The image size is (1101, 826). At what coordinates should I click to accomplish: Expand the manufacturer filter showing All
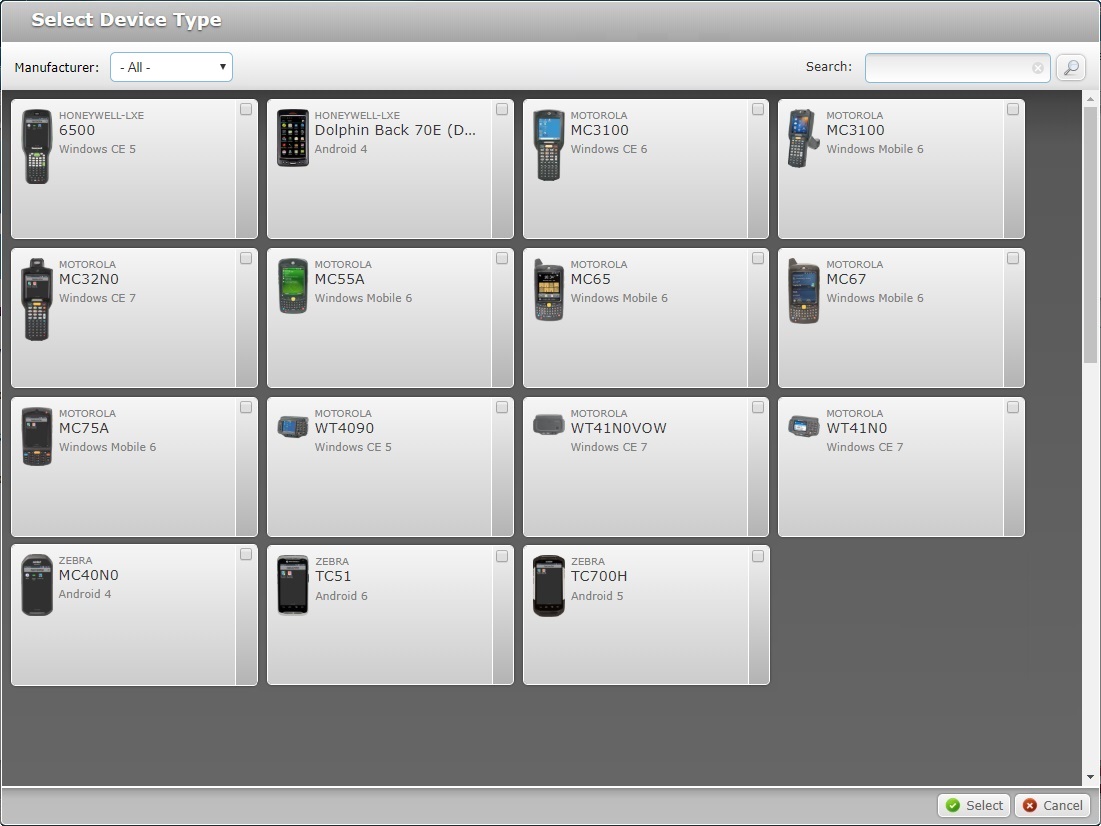[x=170, y=67]
